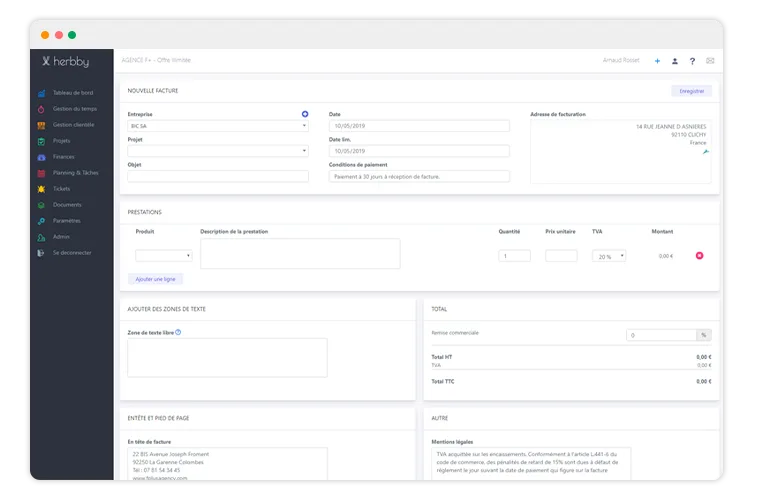Open Gestion du temps menu item
Screen dimensions: 762x500
75,109
